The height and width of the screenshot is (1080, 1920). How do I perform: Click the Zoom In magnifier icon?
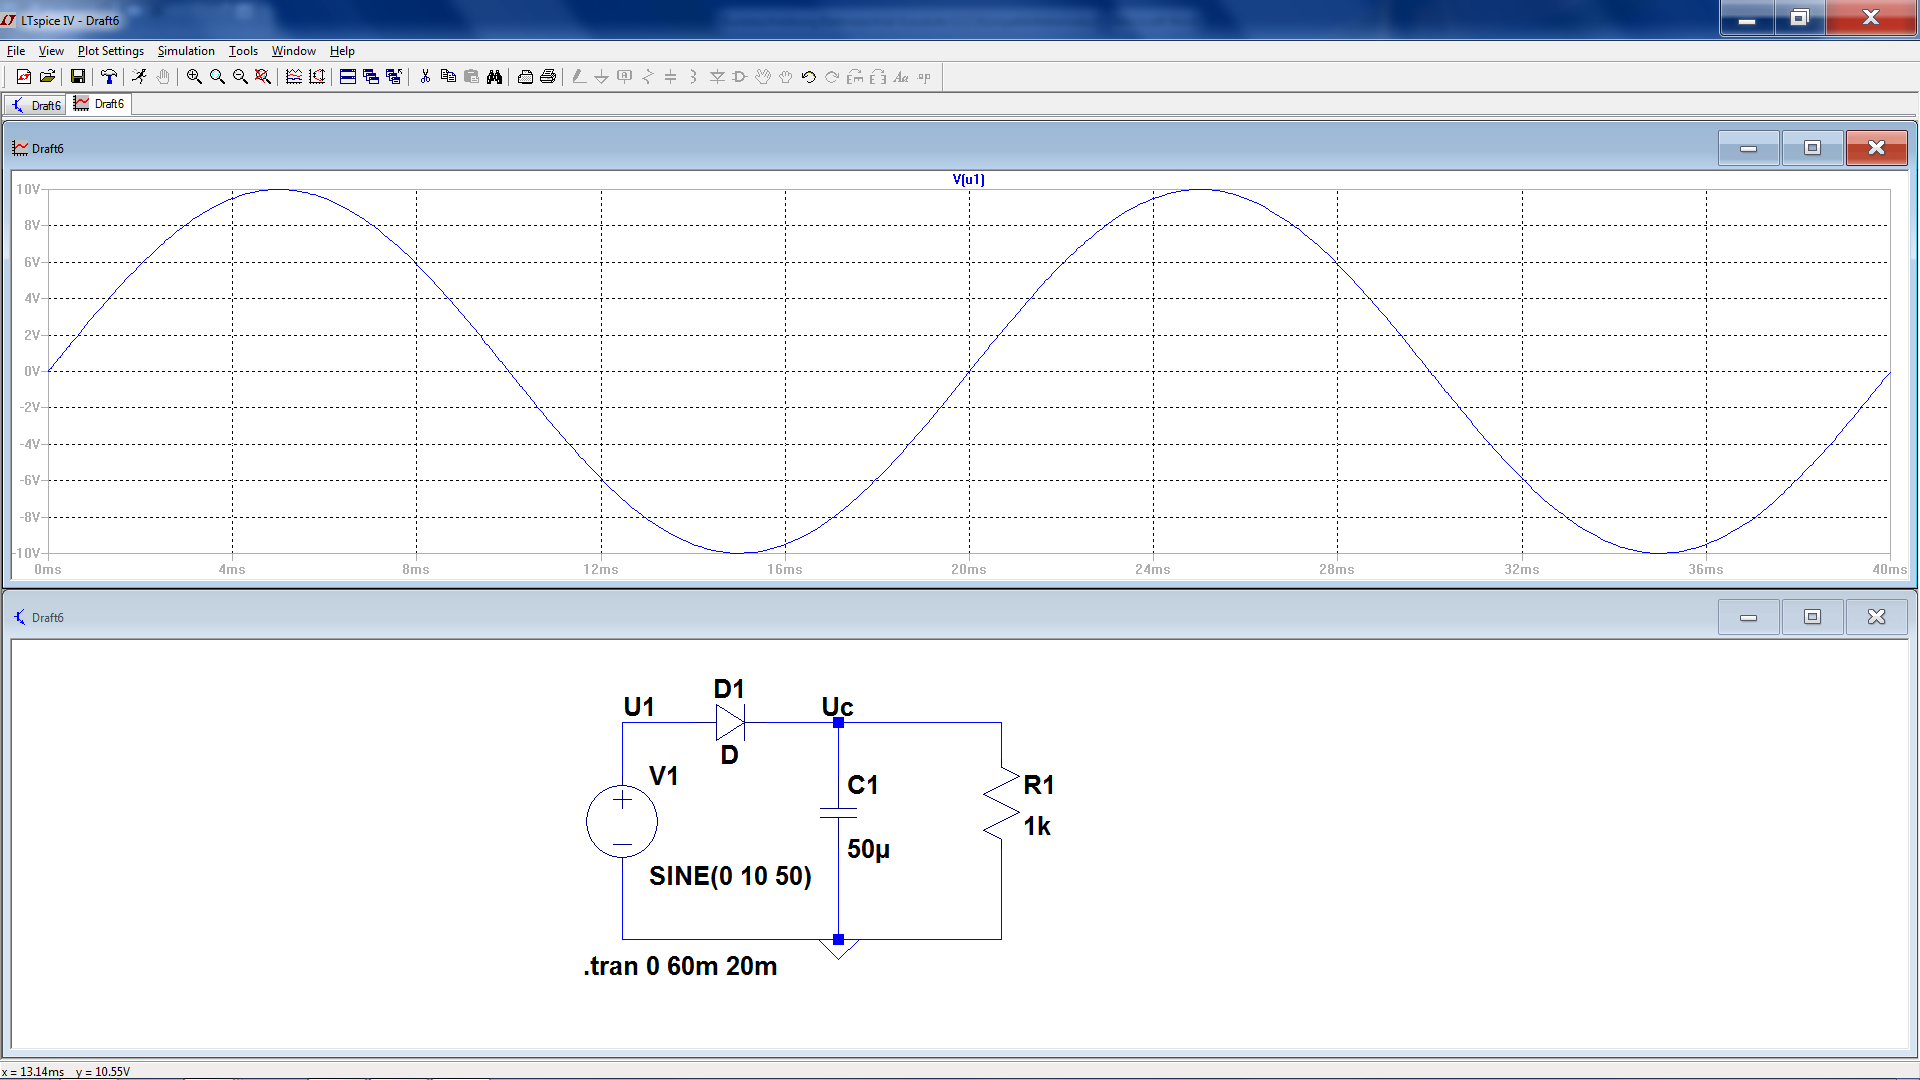pos(194,77)
